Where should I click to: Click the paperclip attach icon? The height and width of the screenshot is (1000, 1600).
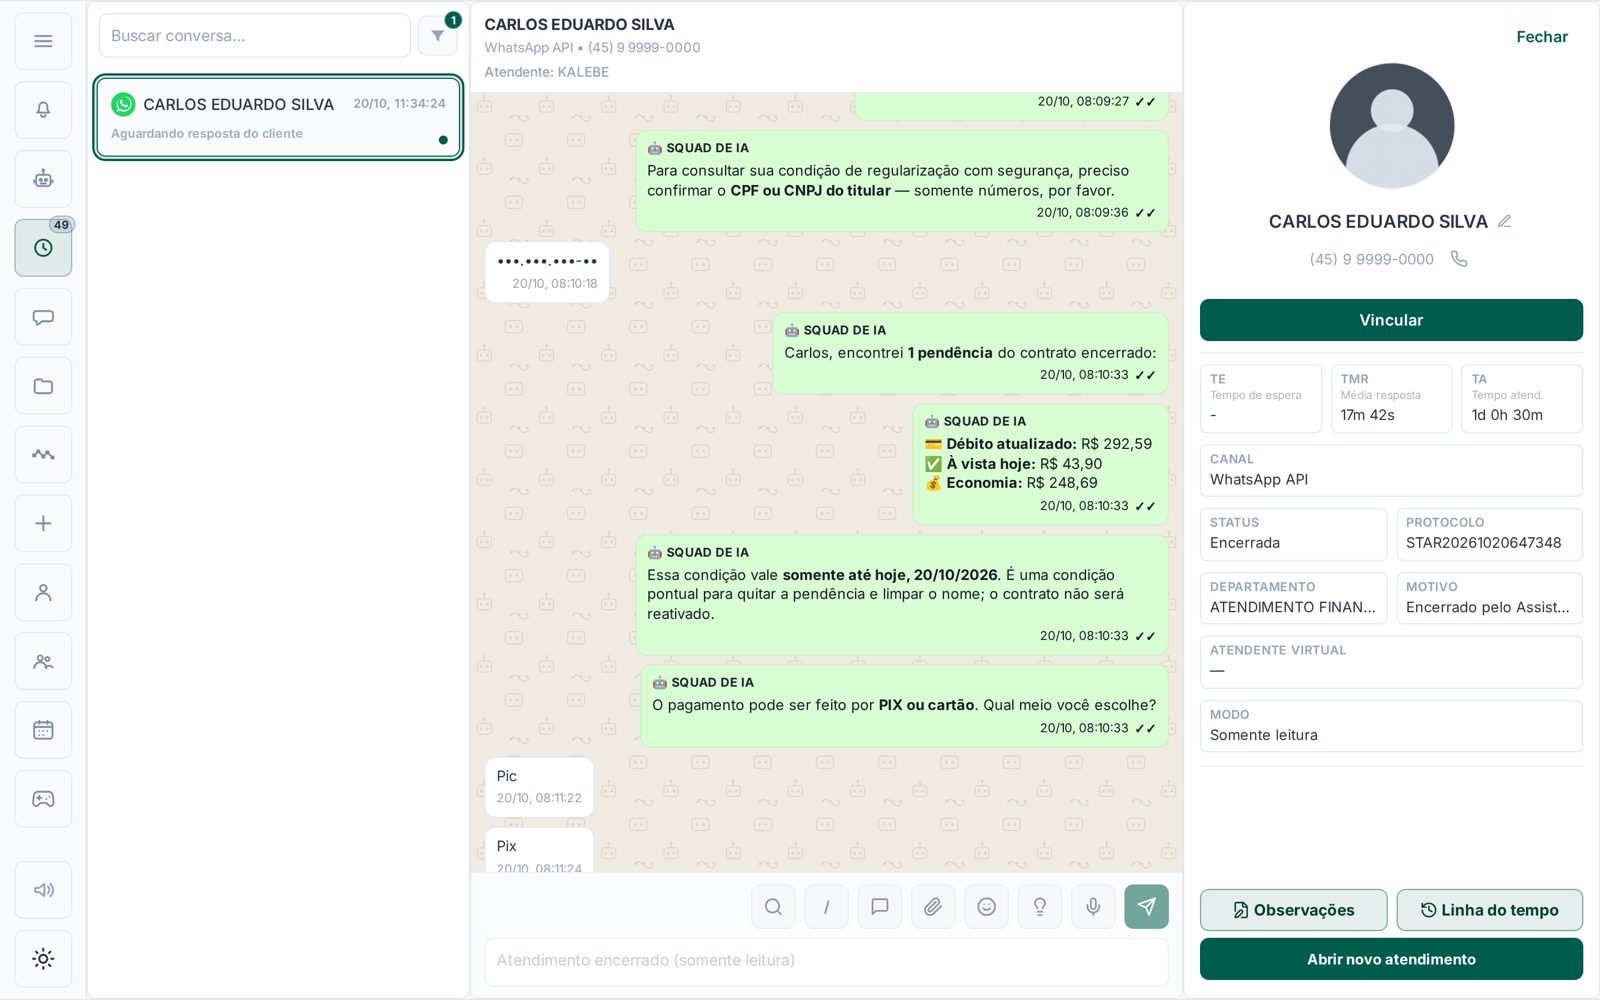click(933, 907)
